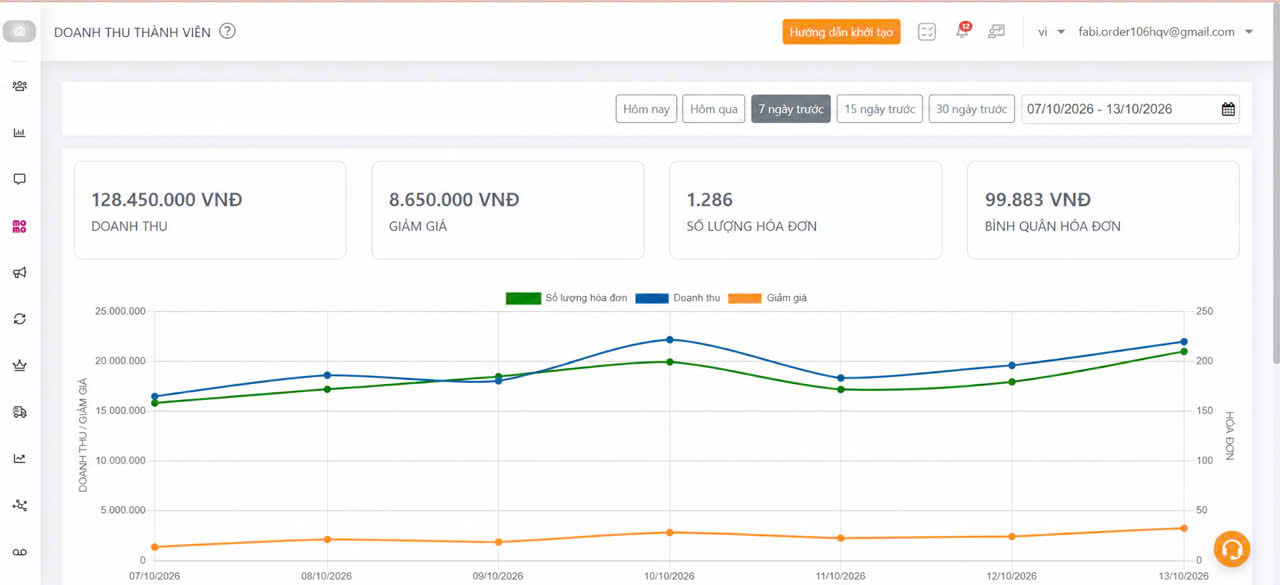Click the SỐ LƯỢNG HÓA ĐƠN card label
The width and height of the screenshot is (1280, 585).
click(752, 226)
